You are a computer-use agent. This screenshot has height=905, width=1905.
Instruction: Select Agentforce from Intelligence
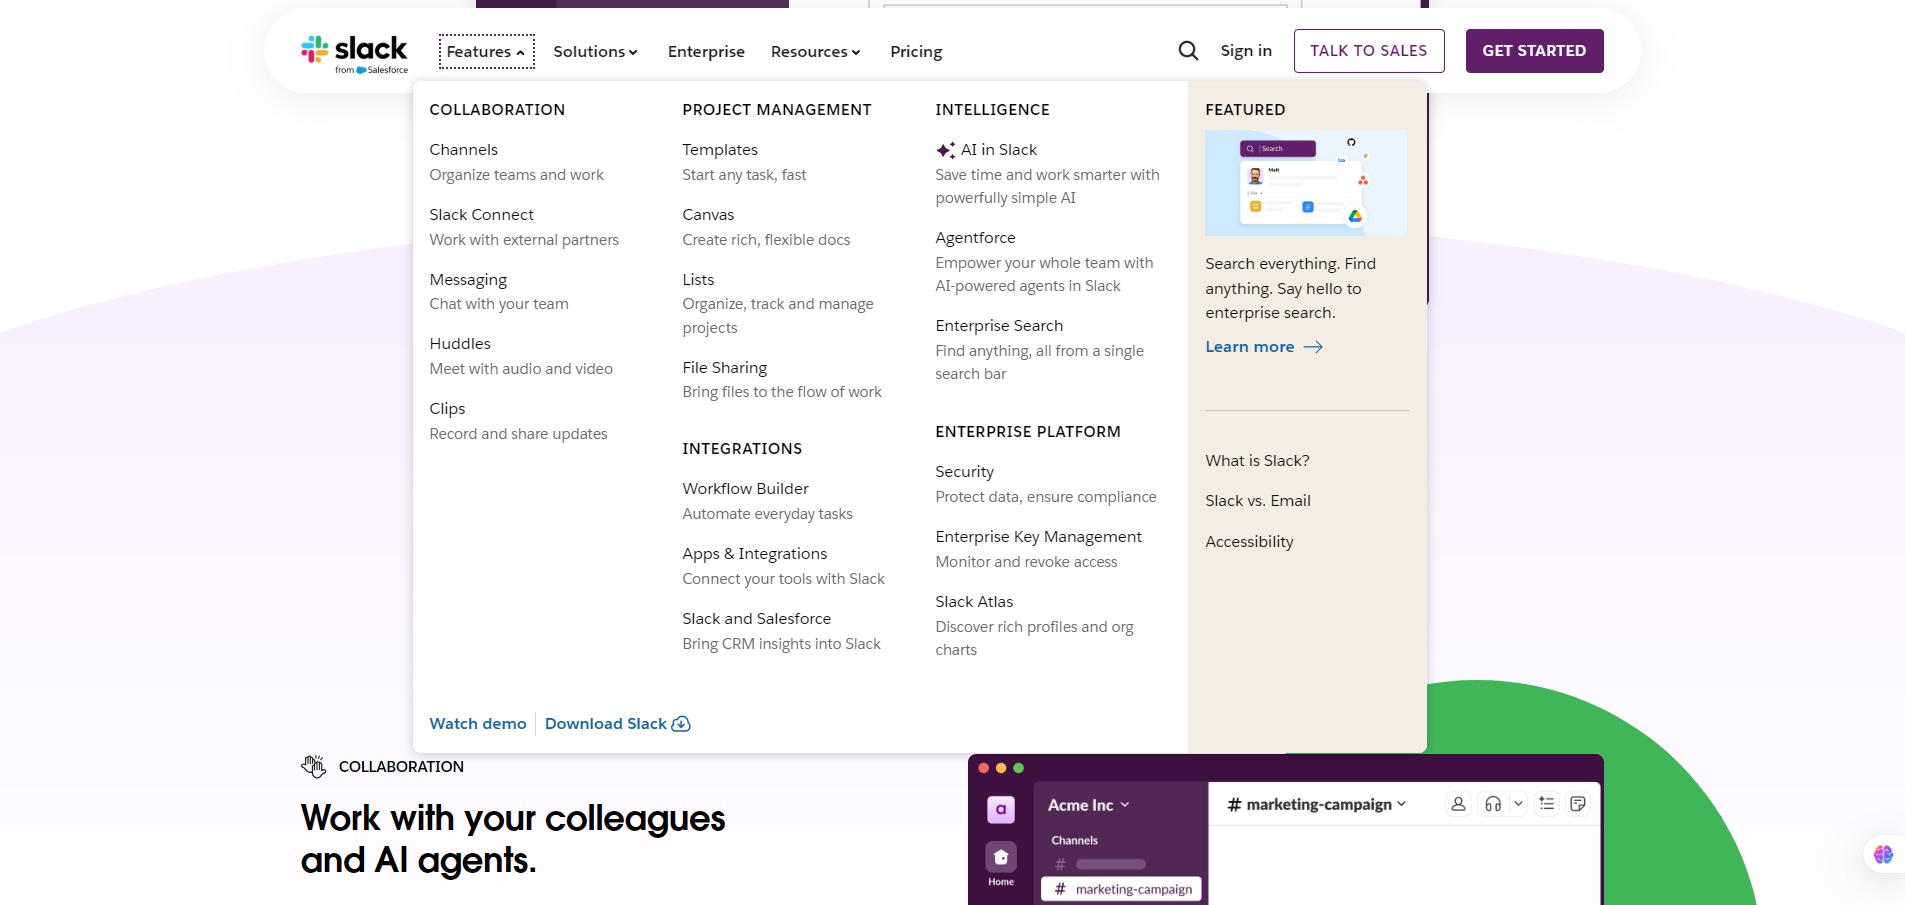click(975, 238)
